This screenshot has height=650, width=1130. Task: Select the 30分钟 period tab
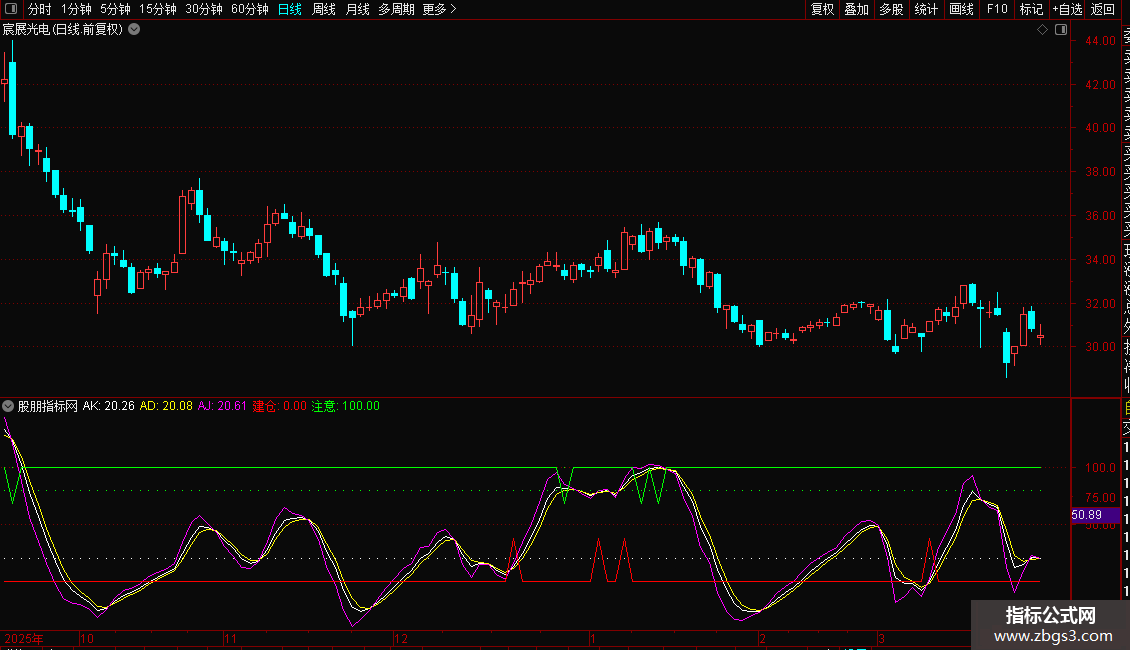pos(204,9)
